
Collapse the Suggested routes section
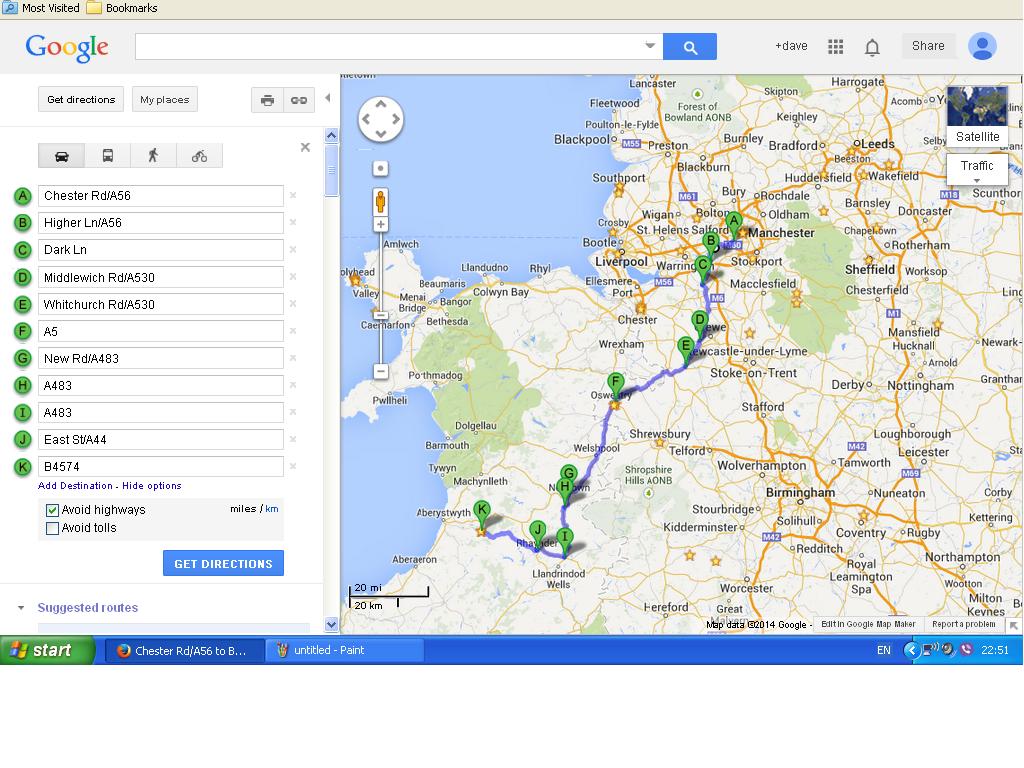pos(21,608)
